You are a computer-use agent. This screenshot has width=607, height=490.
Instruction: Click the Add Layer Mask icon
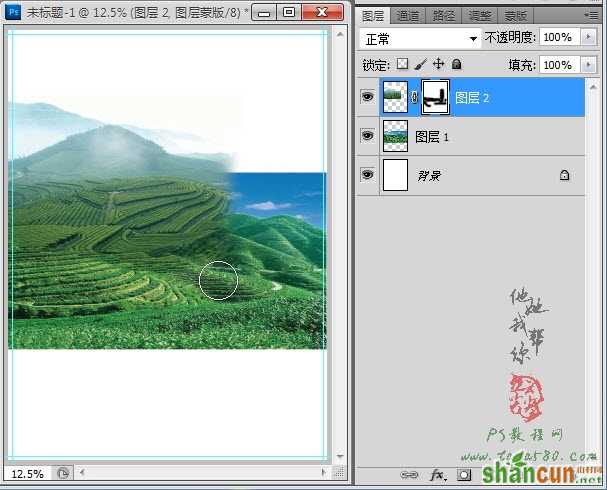click(x=464, y=475)
